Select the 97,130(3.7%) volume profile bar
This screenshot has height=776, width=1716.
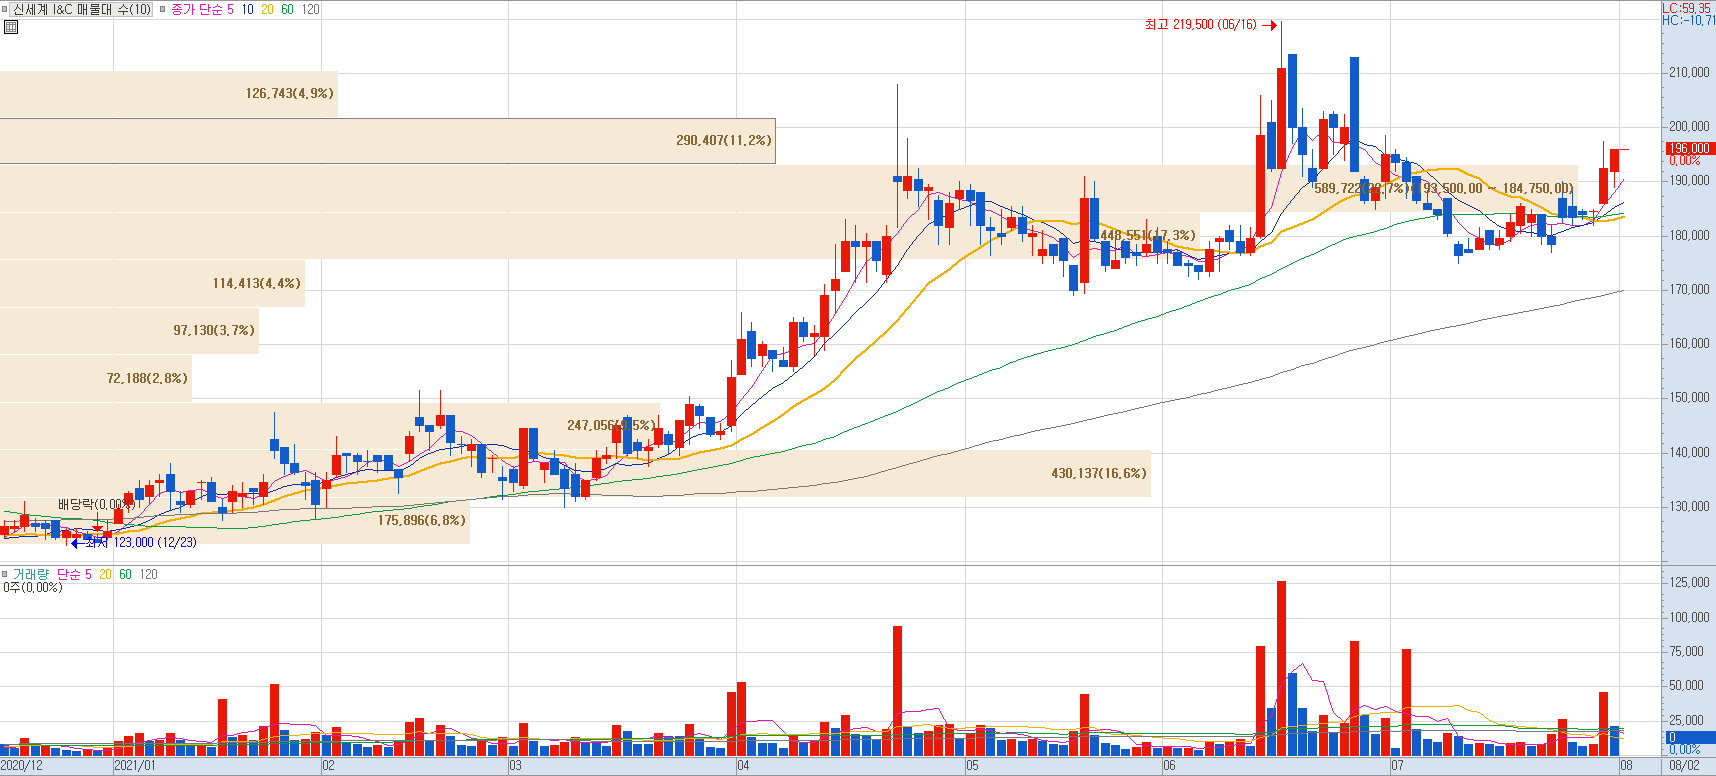tap(129, 330)
